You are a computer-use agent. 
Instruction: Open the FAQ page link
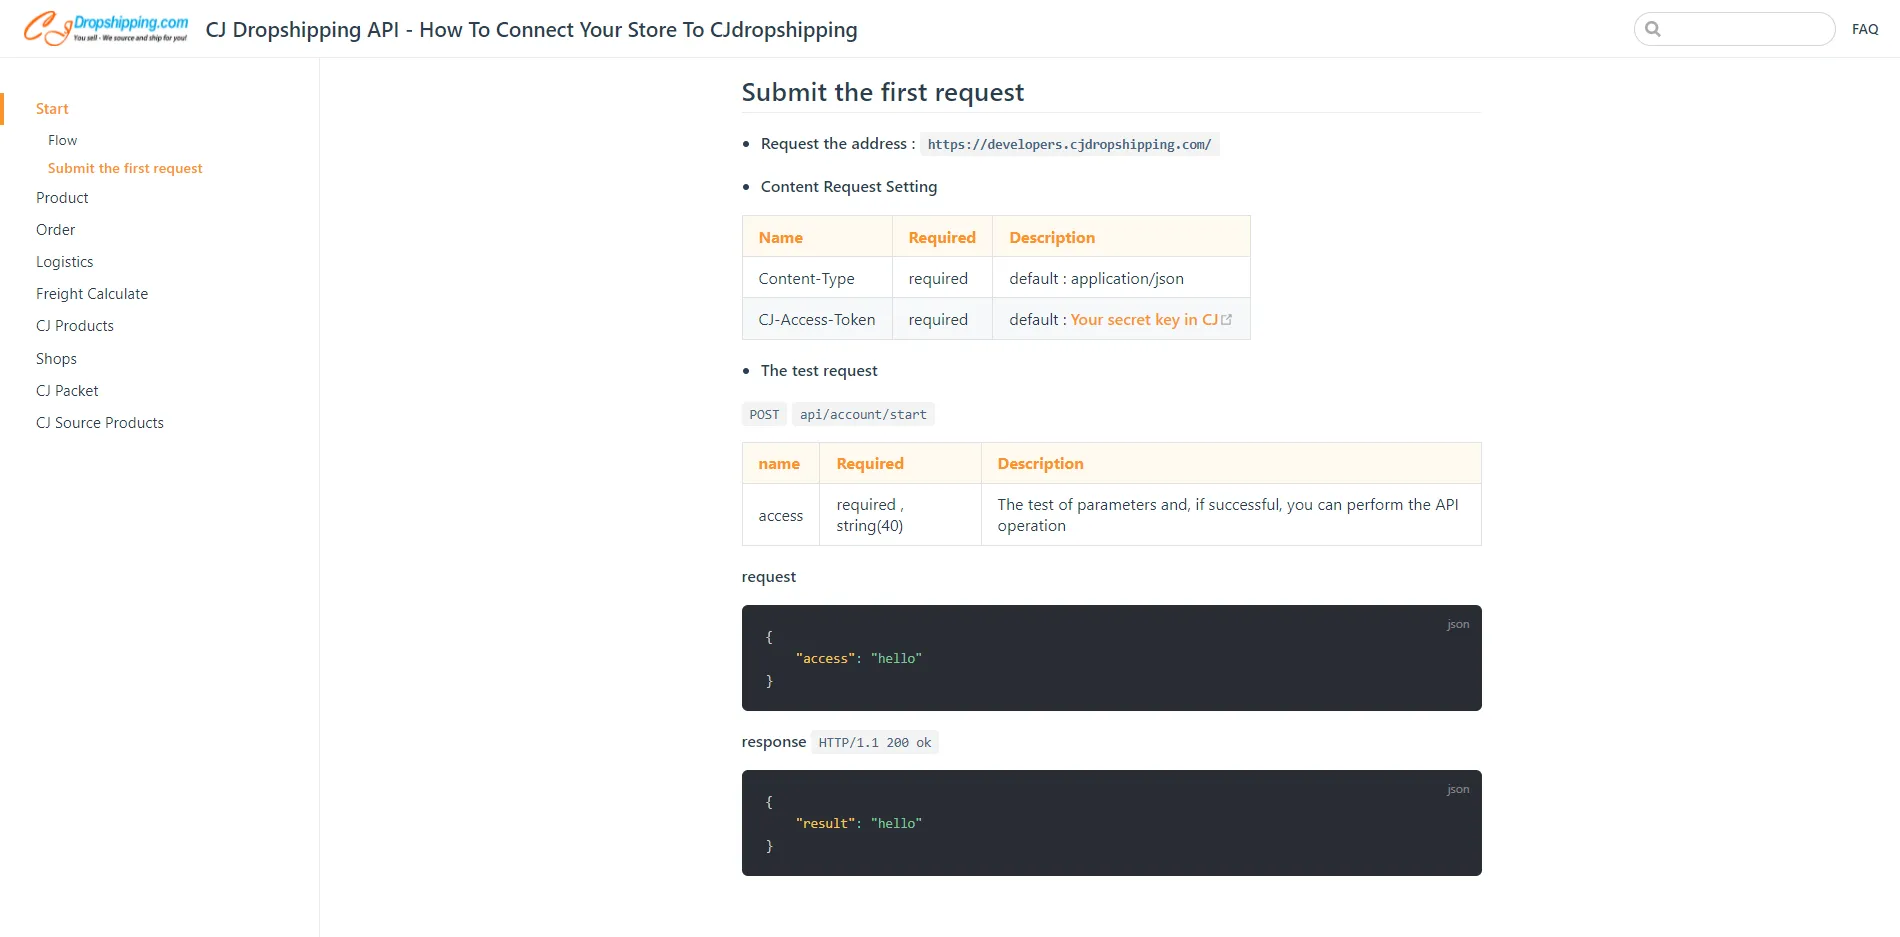[1864, 29]
